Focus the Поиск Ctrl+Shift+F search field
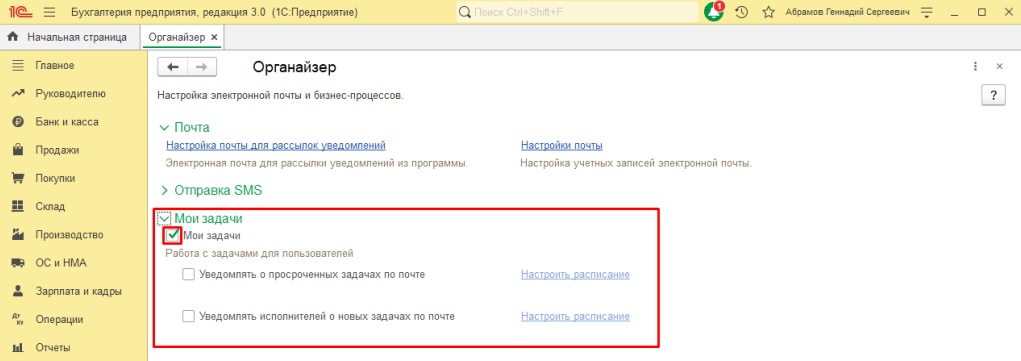Screen dimensions: 1021x361 click(576, 12)
